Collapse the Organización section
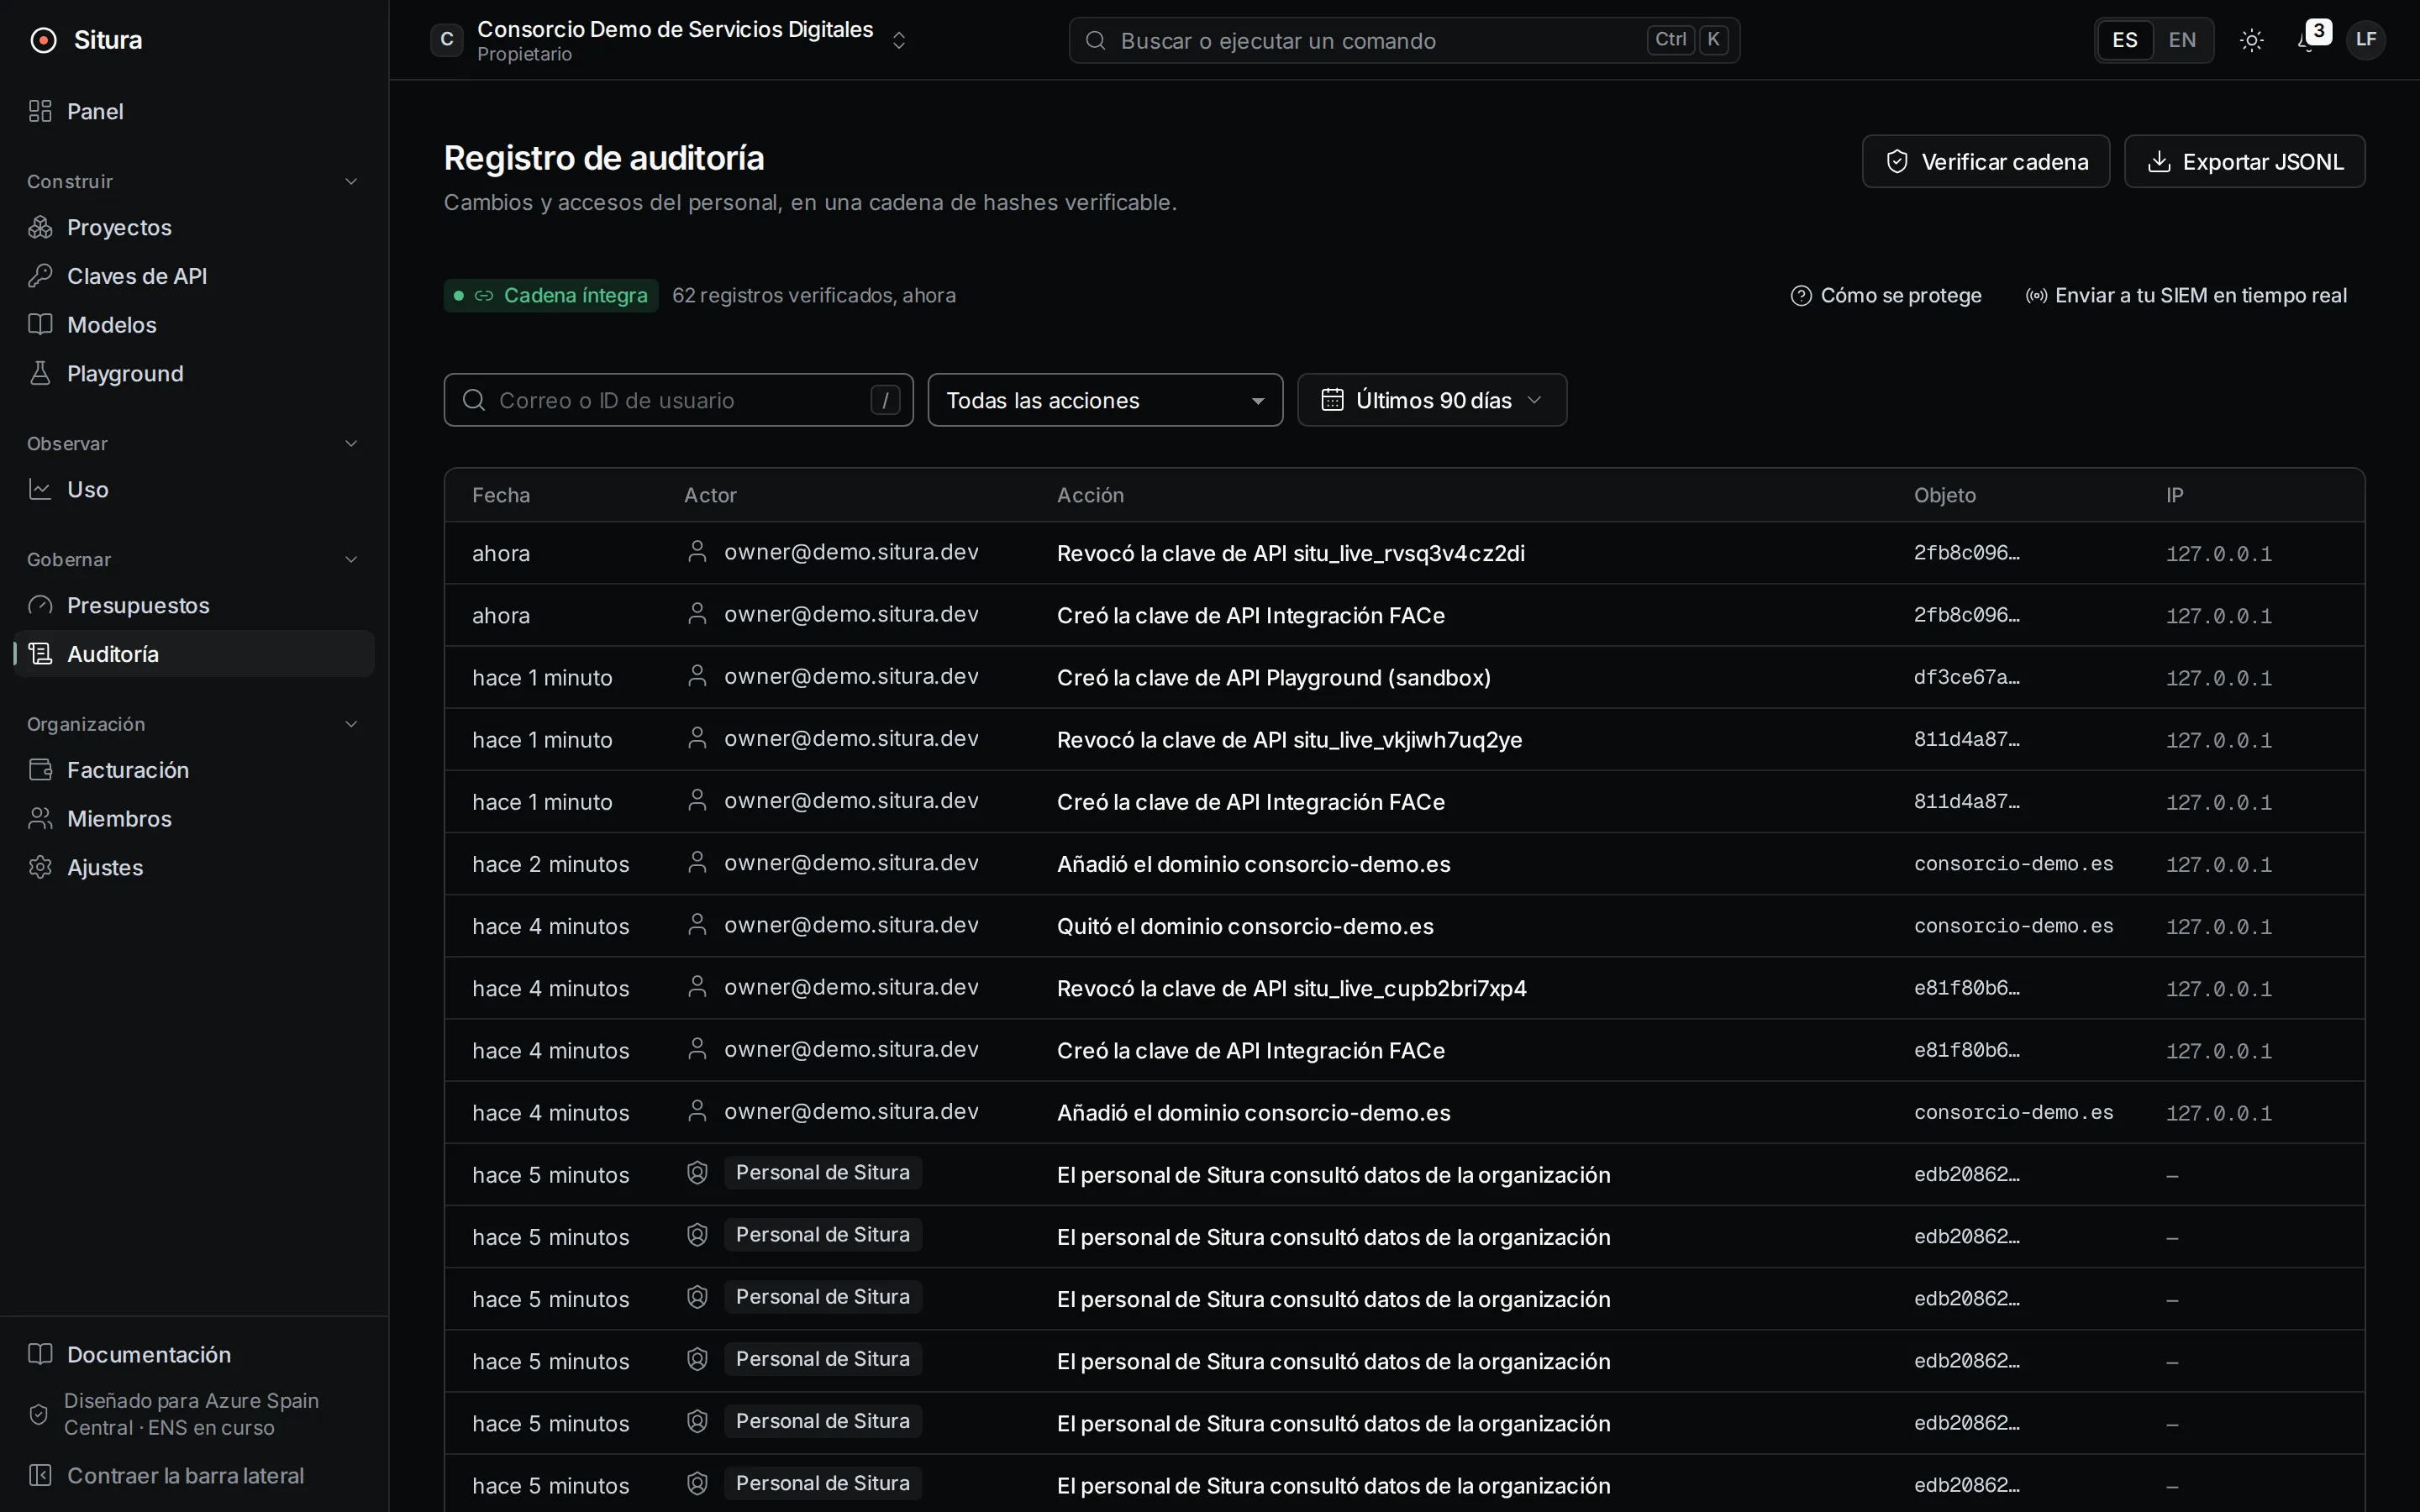The width and height of the screenshot is (2420, 1512). click(x=351, y=724)
